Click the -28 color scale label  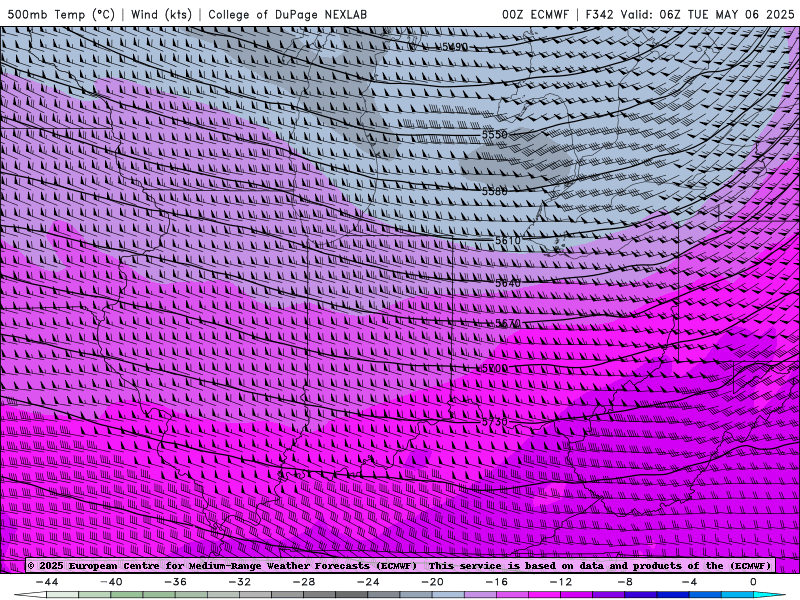pos(304,582)
